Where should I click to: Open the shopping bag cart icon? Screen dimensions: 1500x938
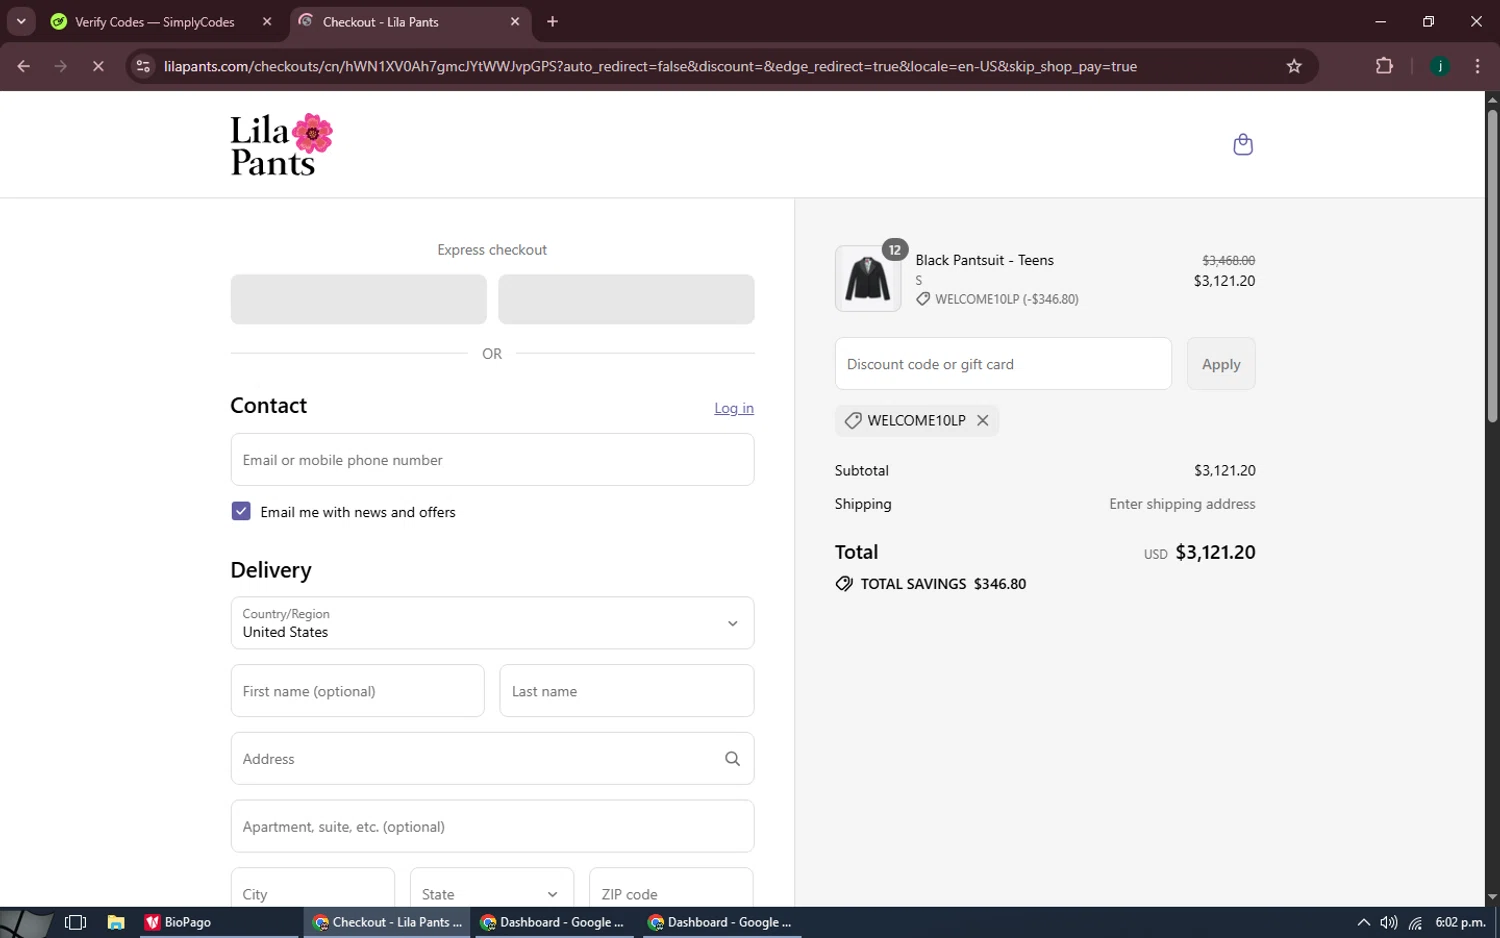click(1243, 145)
